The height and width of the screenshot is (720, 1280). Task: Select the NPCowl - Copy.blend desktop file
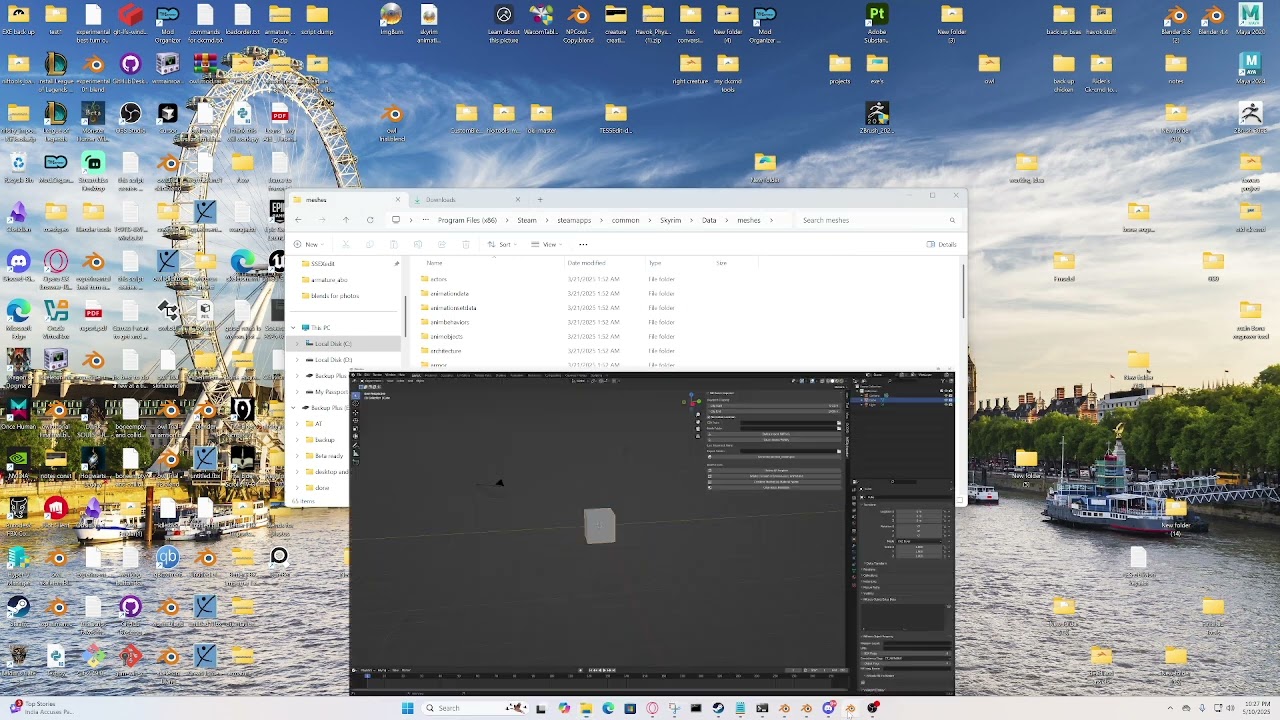(578, 22)
